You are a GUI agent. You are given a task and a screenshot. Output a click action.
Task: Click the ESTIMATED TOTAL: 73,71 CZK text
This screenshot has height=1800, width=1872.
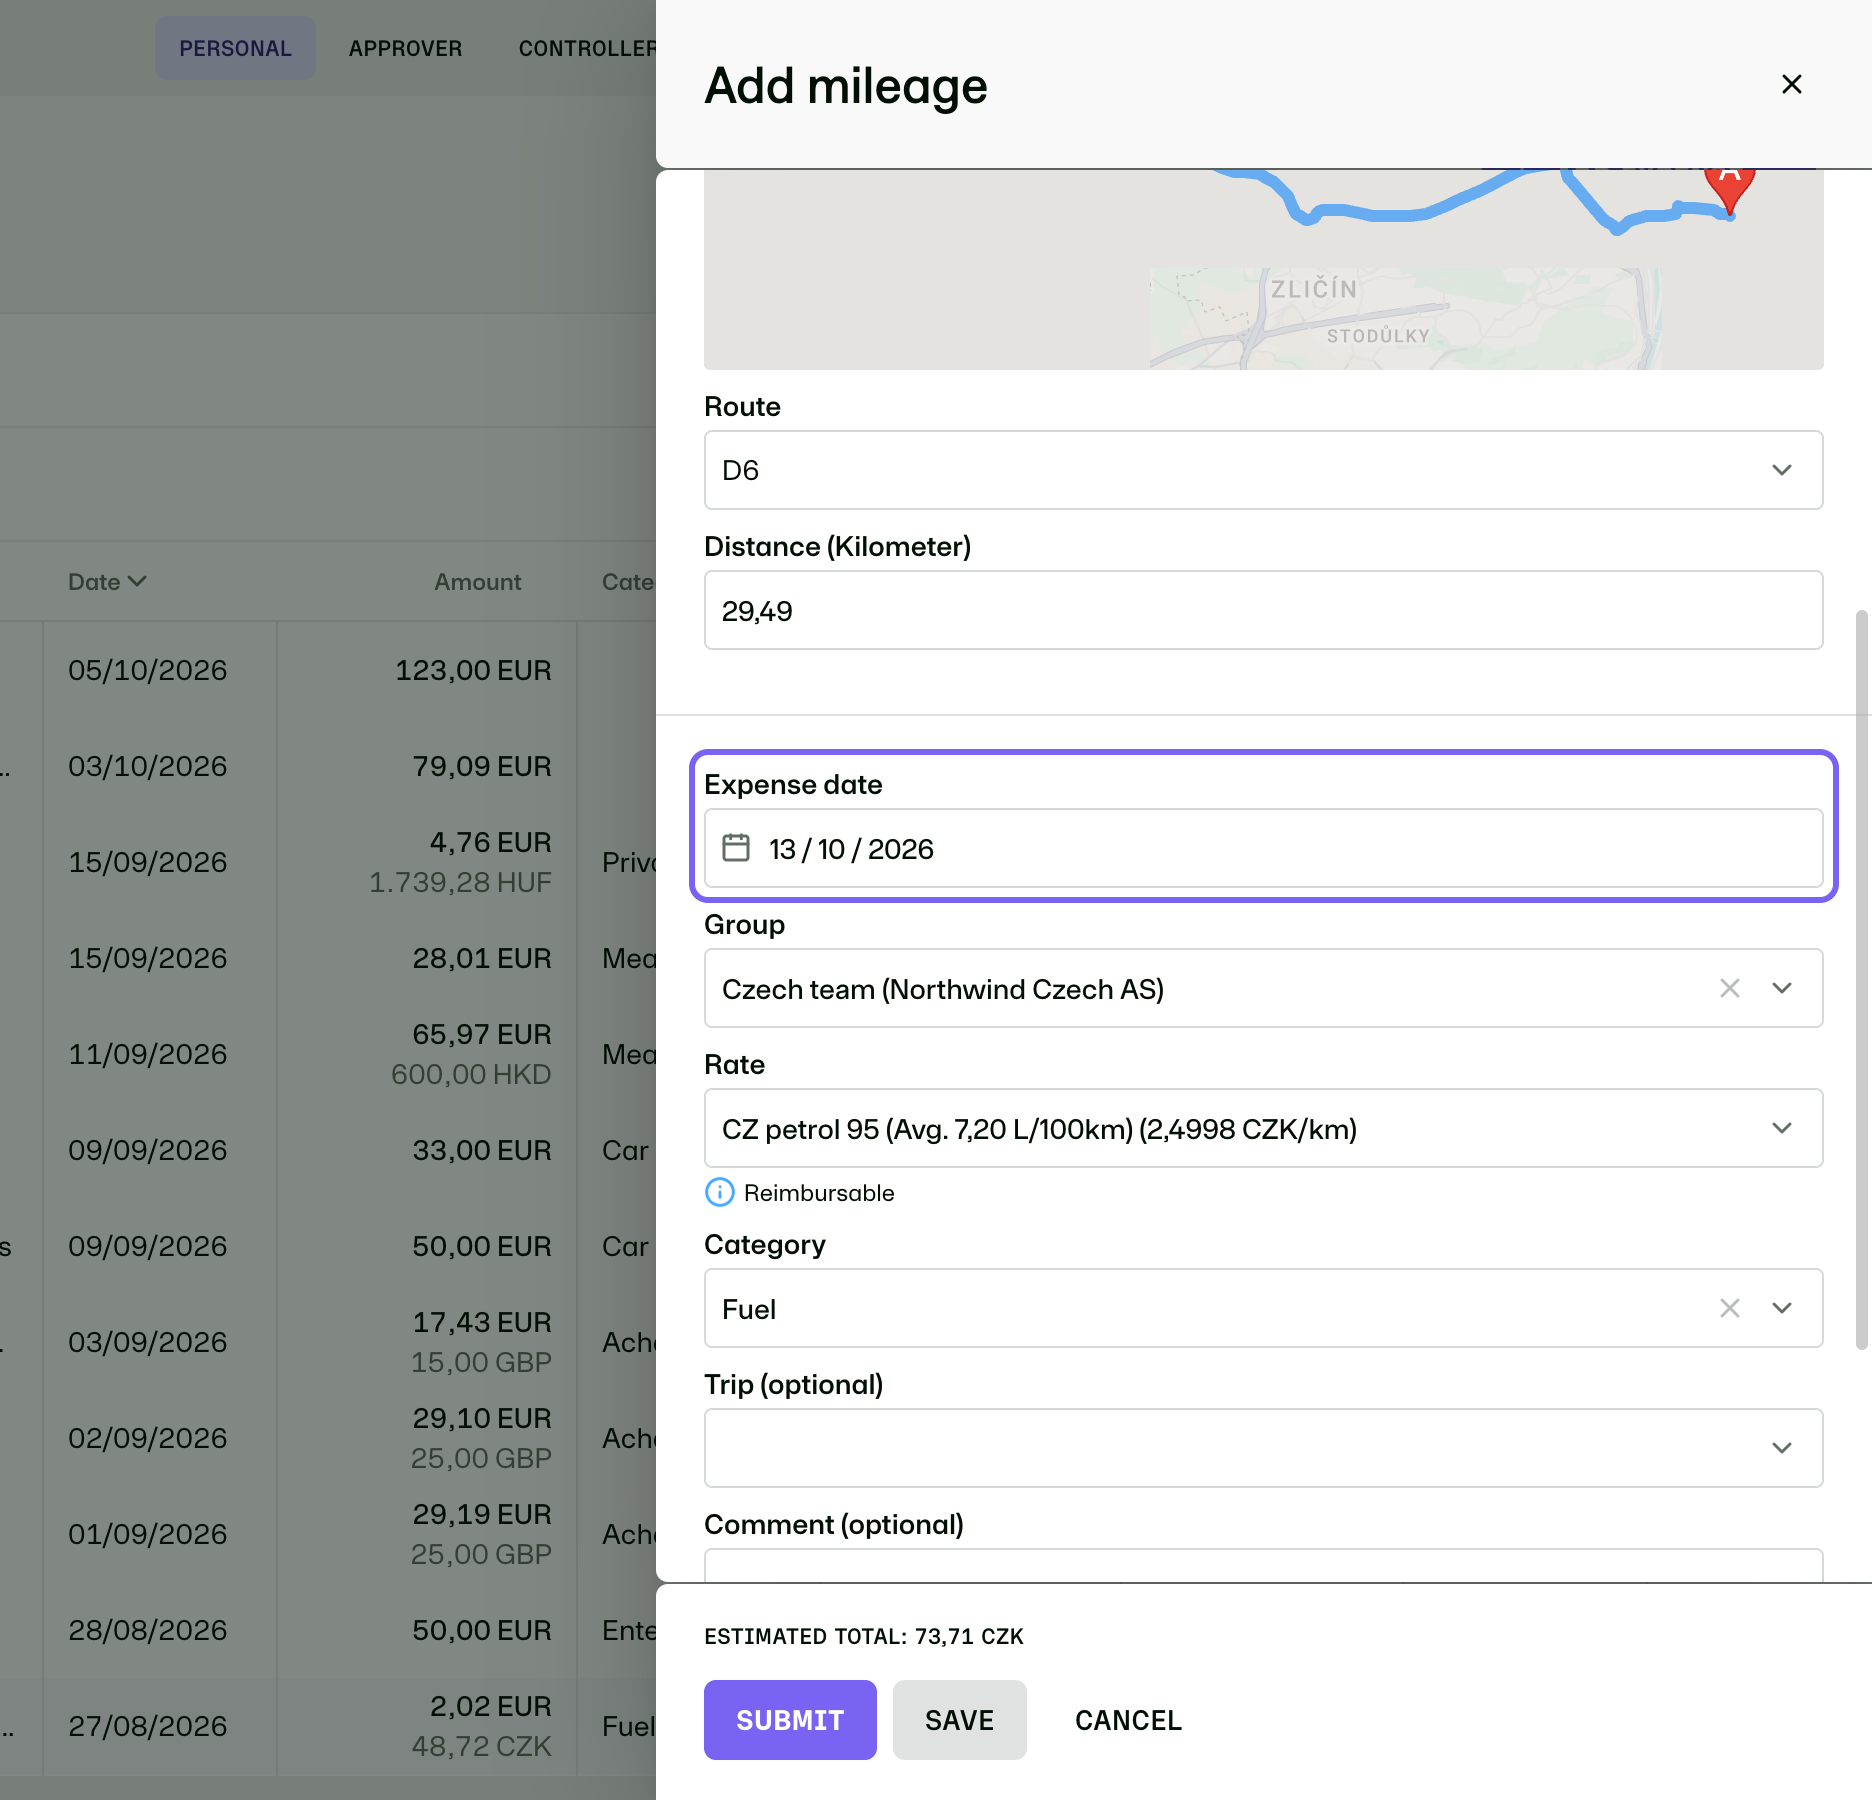864,1636
